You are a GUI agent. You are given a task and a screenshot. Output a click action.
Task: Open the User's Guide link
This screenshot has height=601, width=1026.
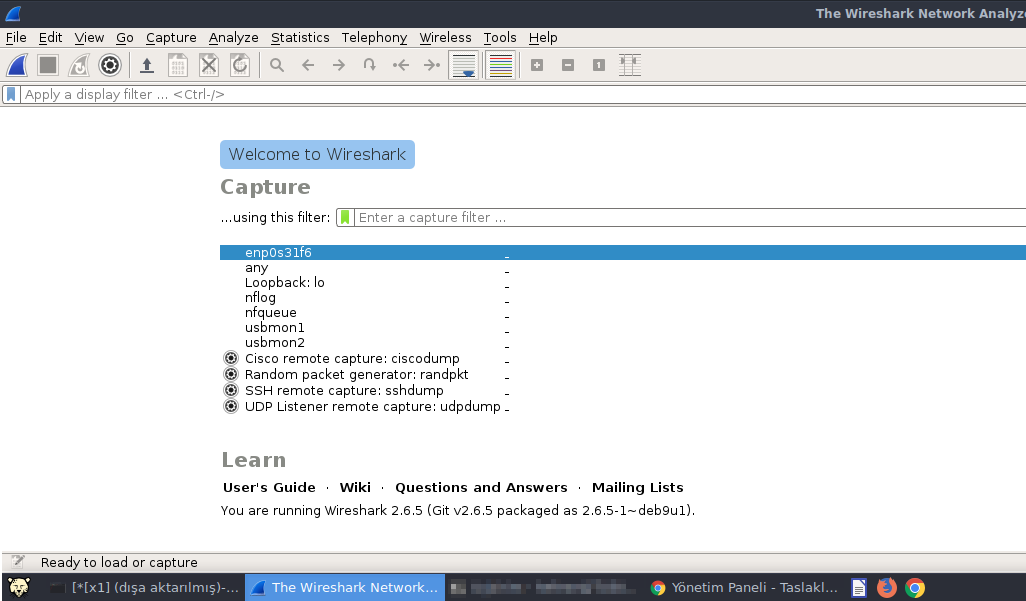[269, 488]
